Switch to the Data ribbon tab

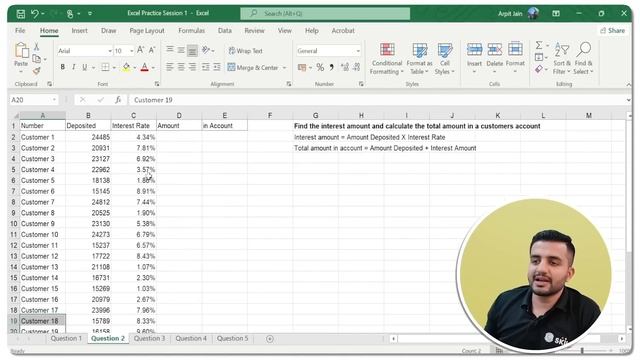(224, 31)
